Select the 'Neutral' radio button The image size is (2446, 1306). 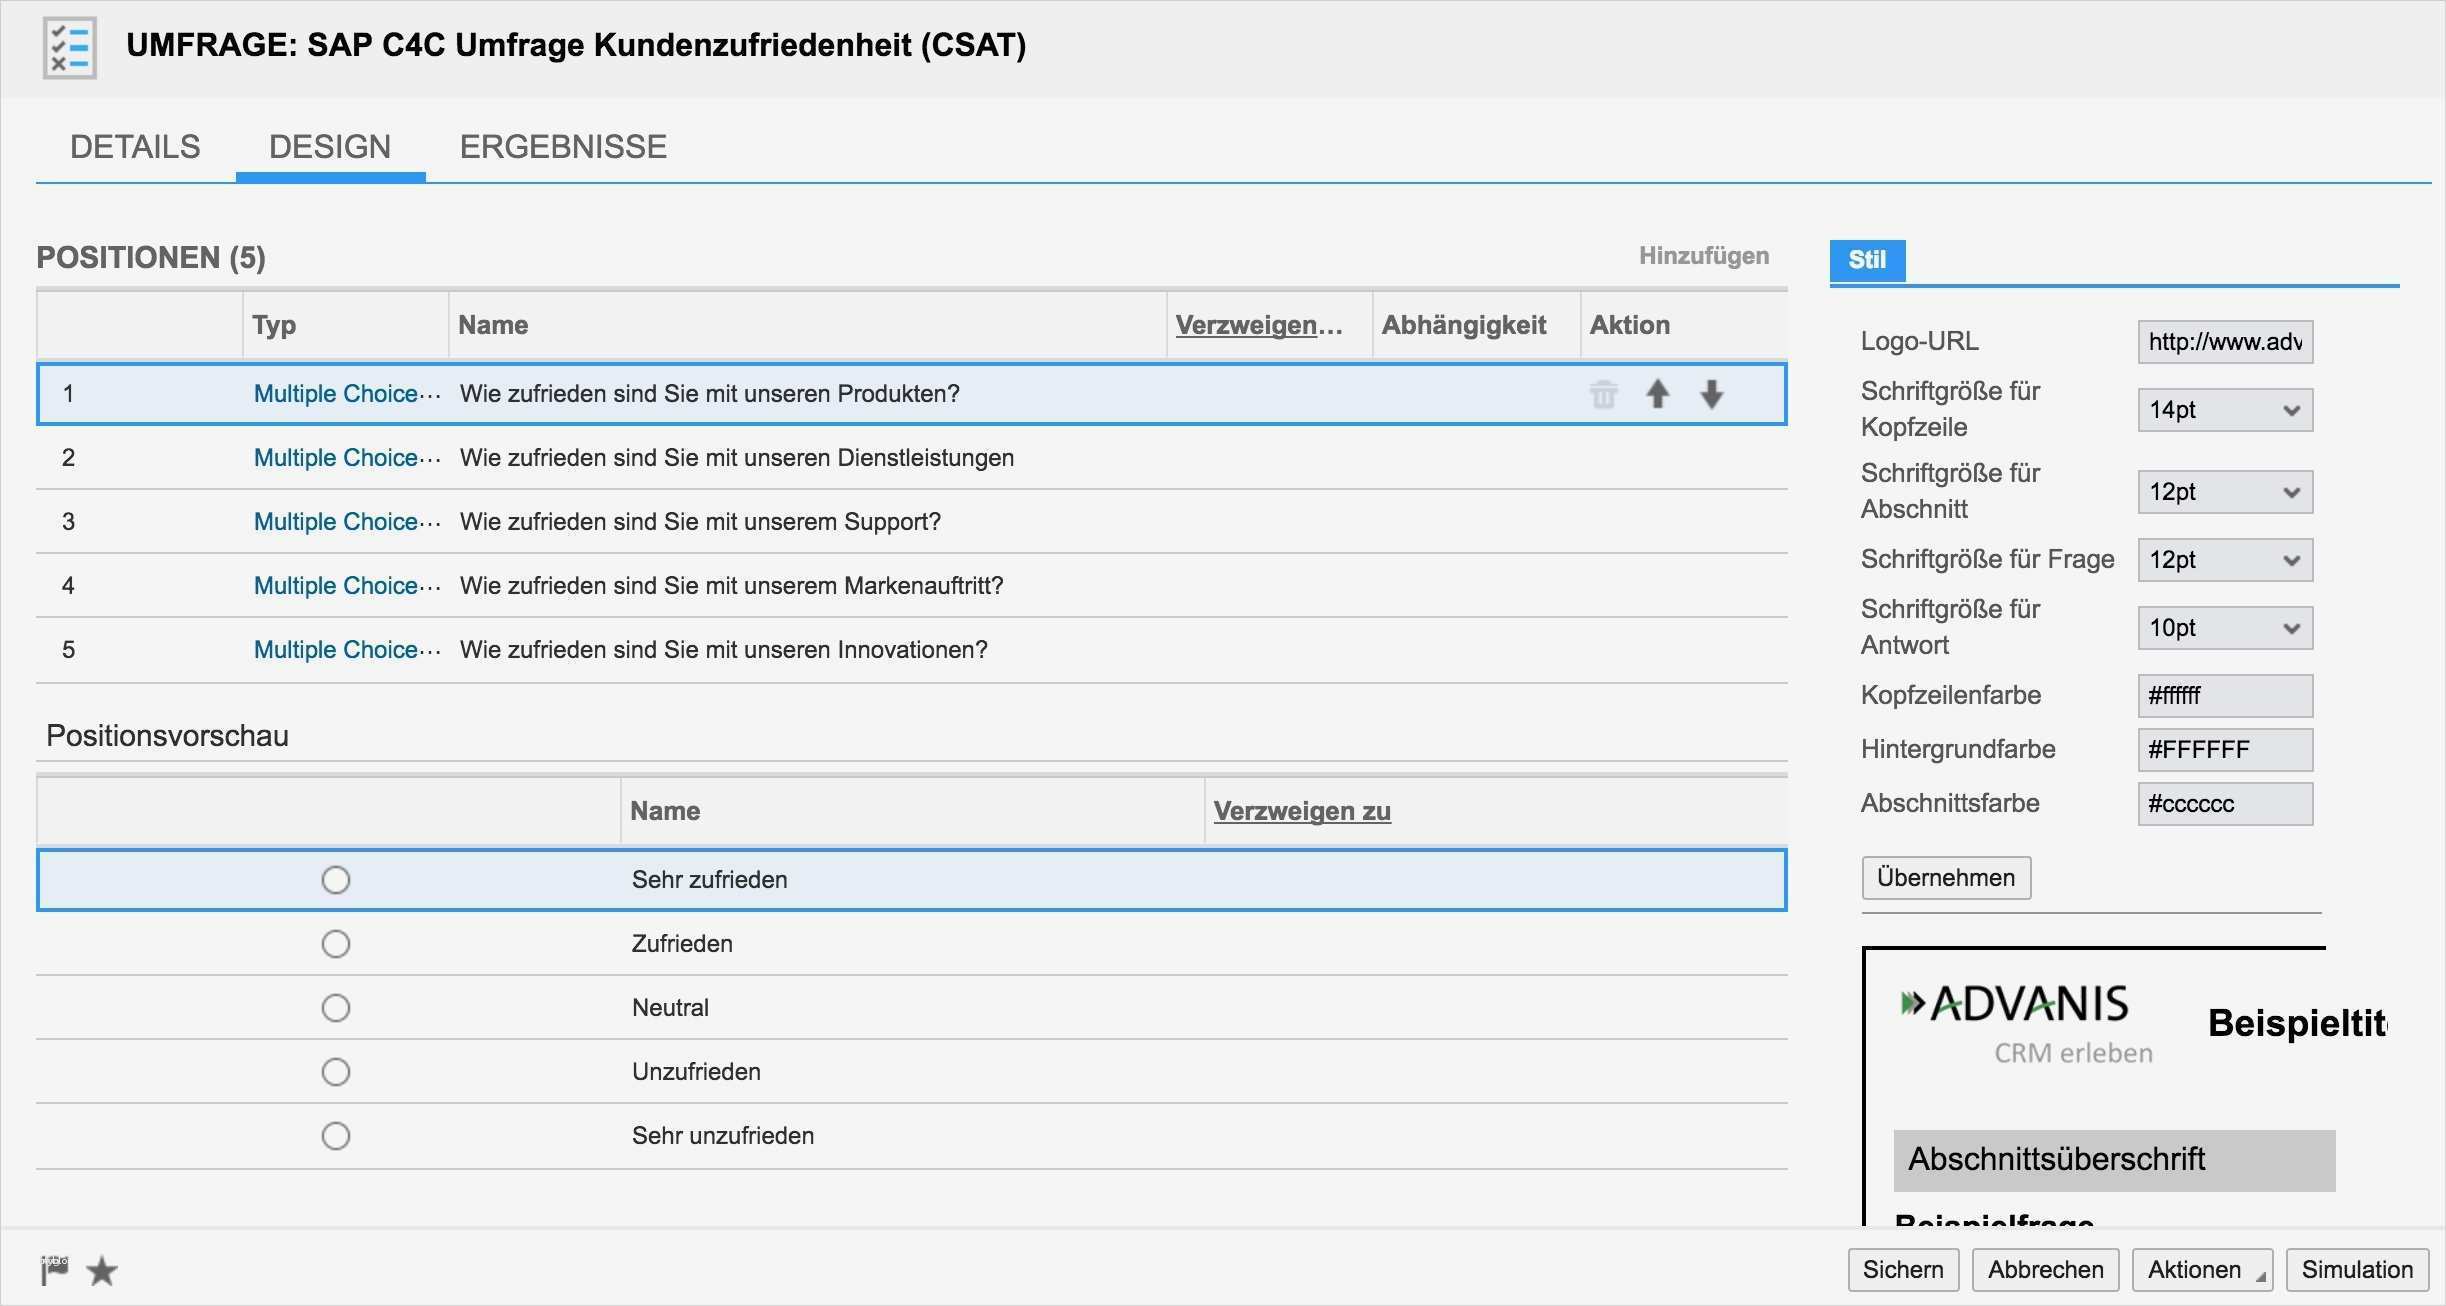[x=336, y=1008]
